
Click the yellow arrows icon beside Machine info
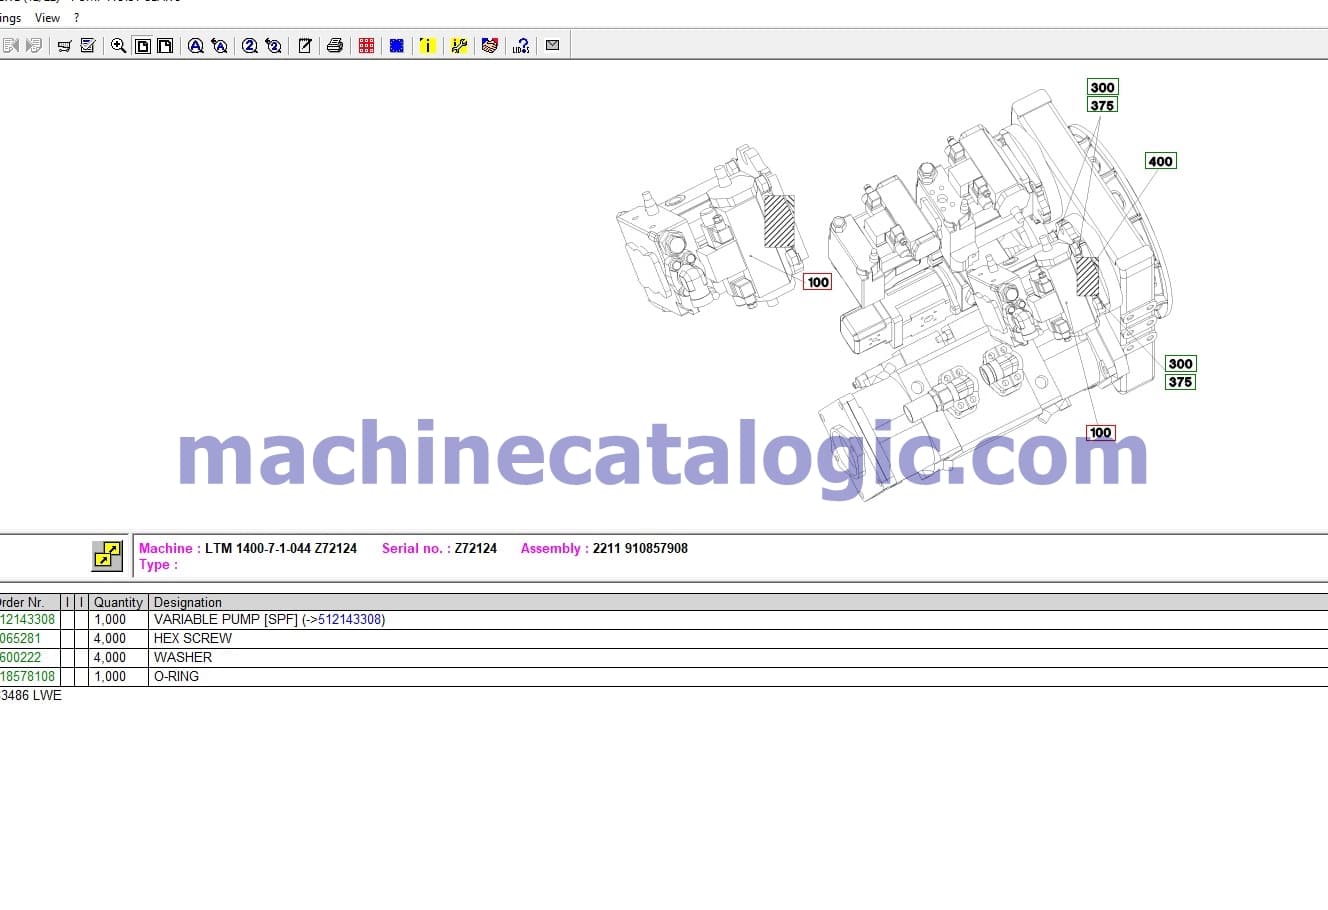click(x=107, y=555)
